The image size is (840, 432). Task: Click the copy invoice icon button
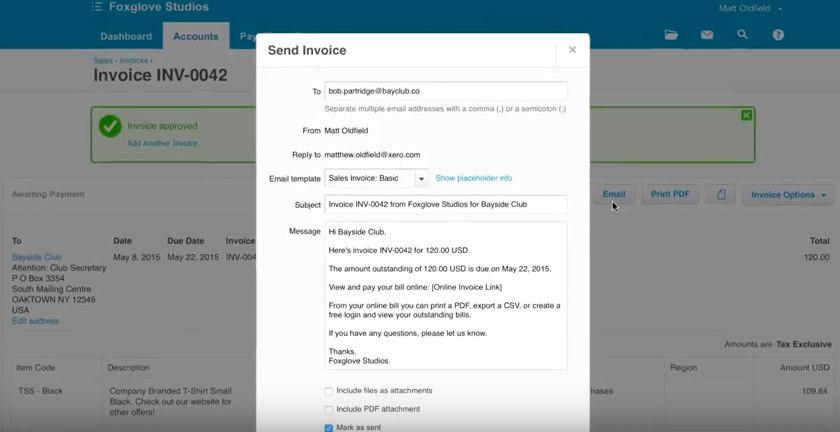[x=721, y=195]
